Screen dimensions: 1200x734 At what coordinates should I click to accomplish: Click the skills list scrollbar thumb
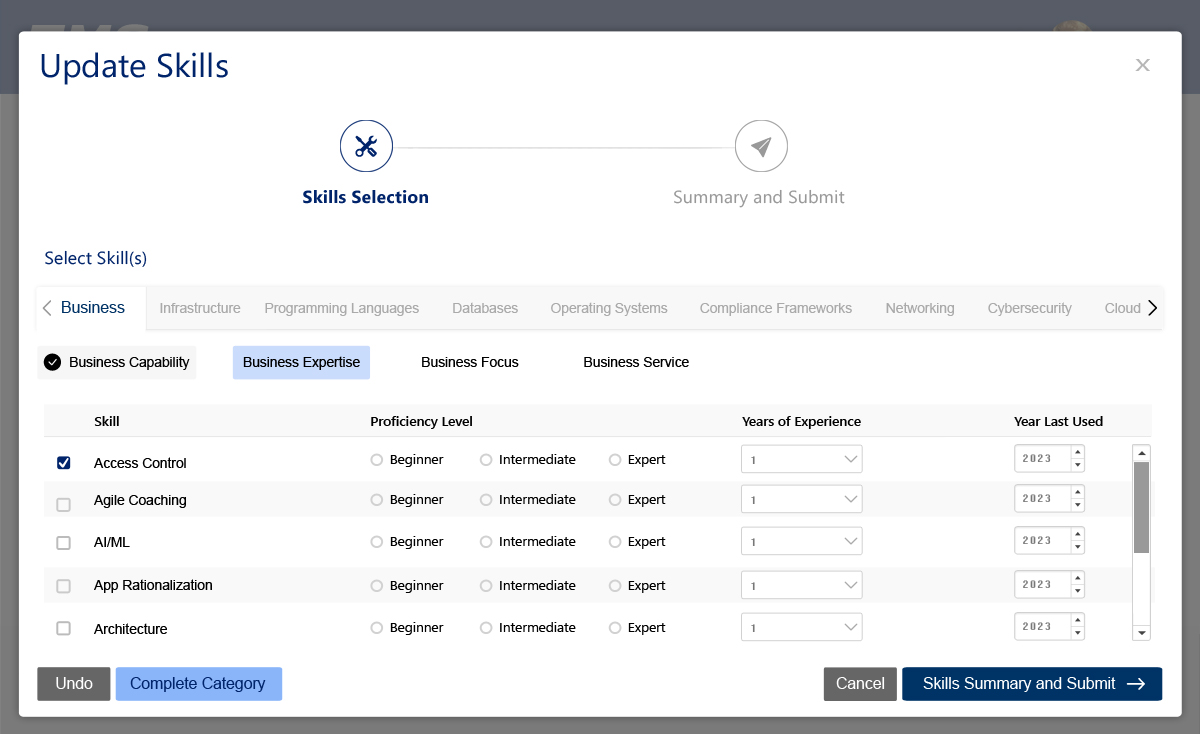pos(1141,507)
